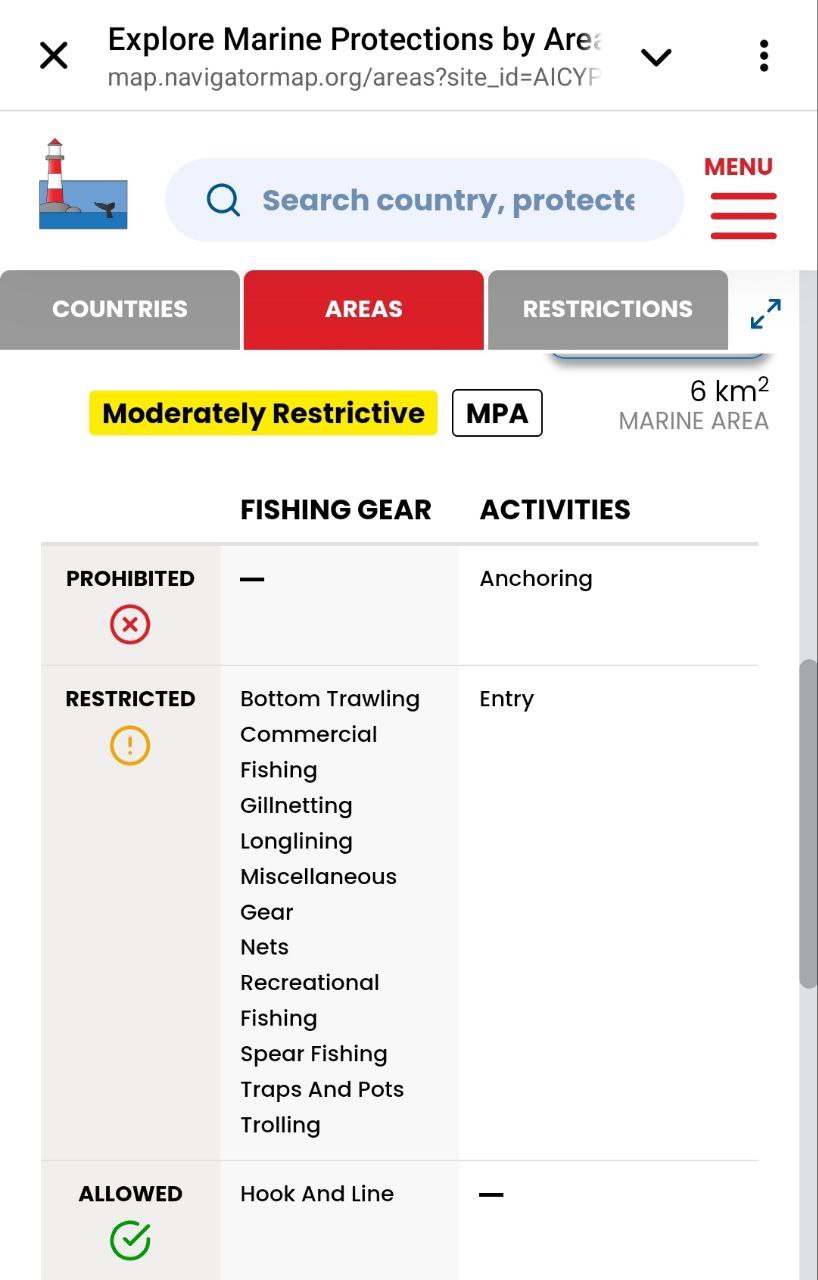
Task: Focus the search country input field
Action: tap(448, 200)
